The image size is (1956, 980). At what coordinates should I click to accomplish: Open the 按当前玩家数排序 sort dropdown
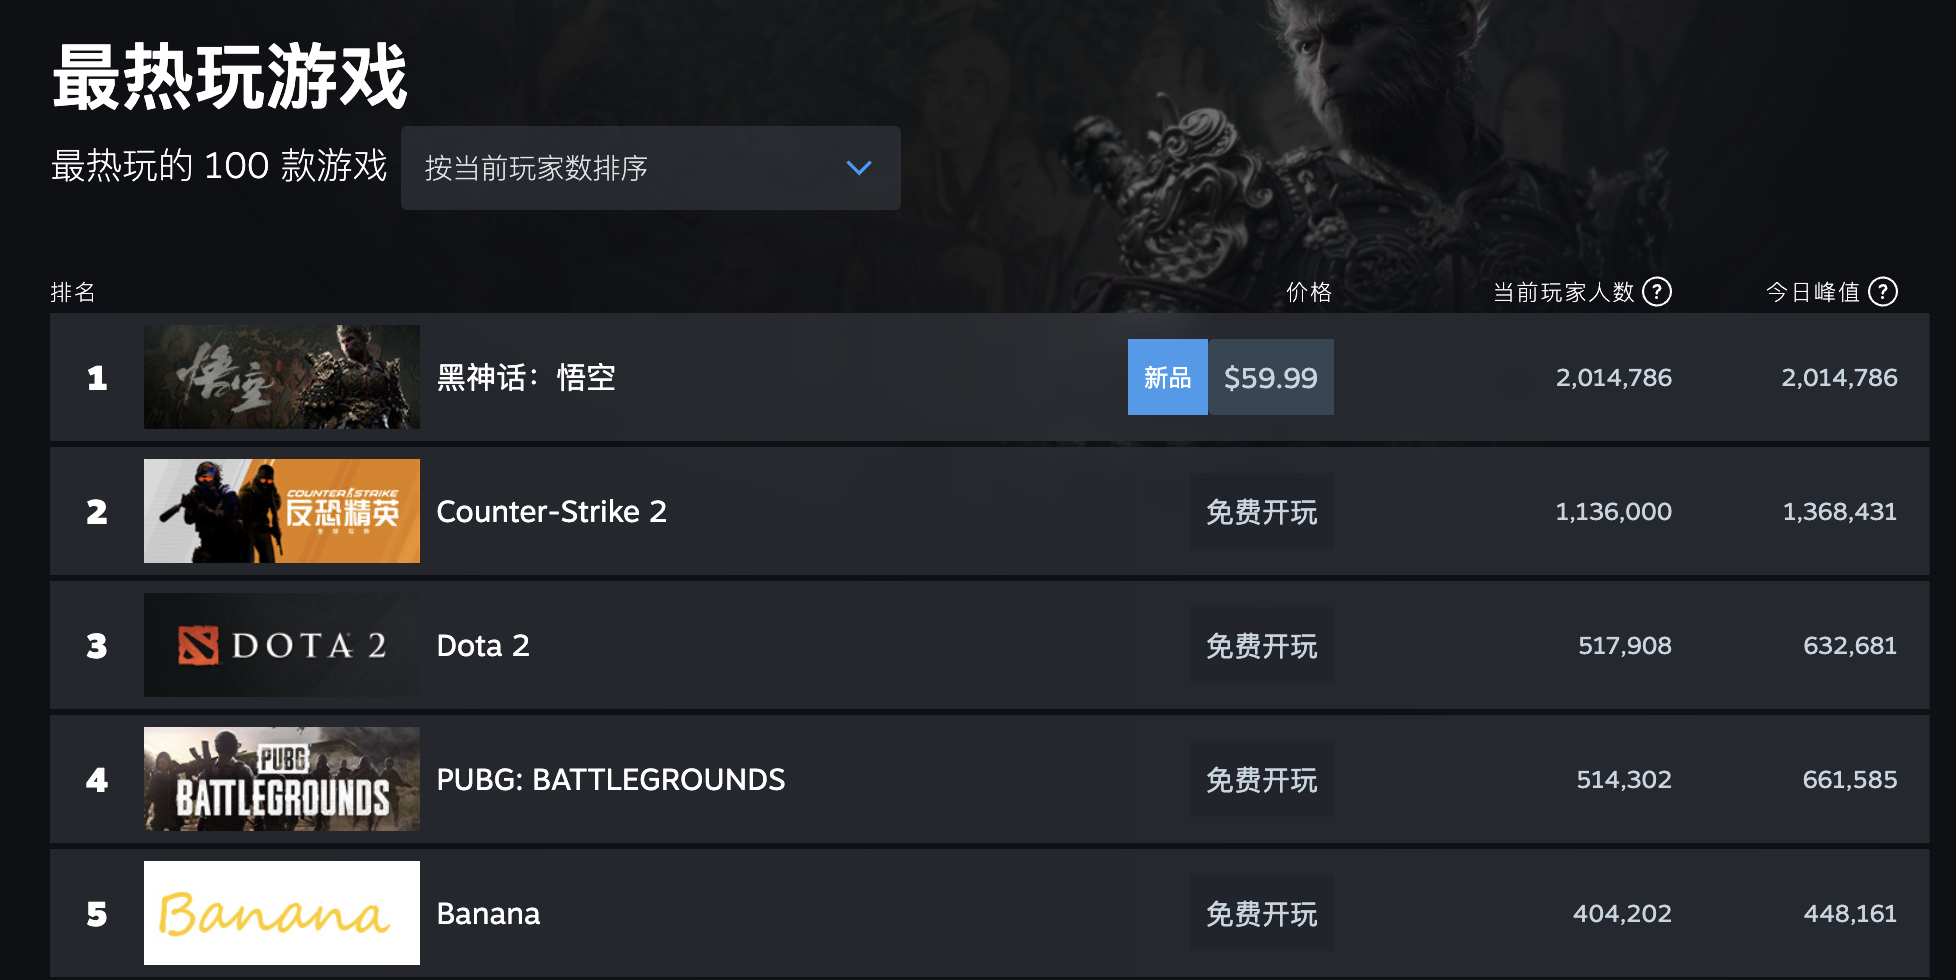(650, 168)
